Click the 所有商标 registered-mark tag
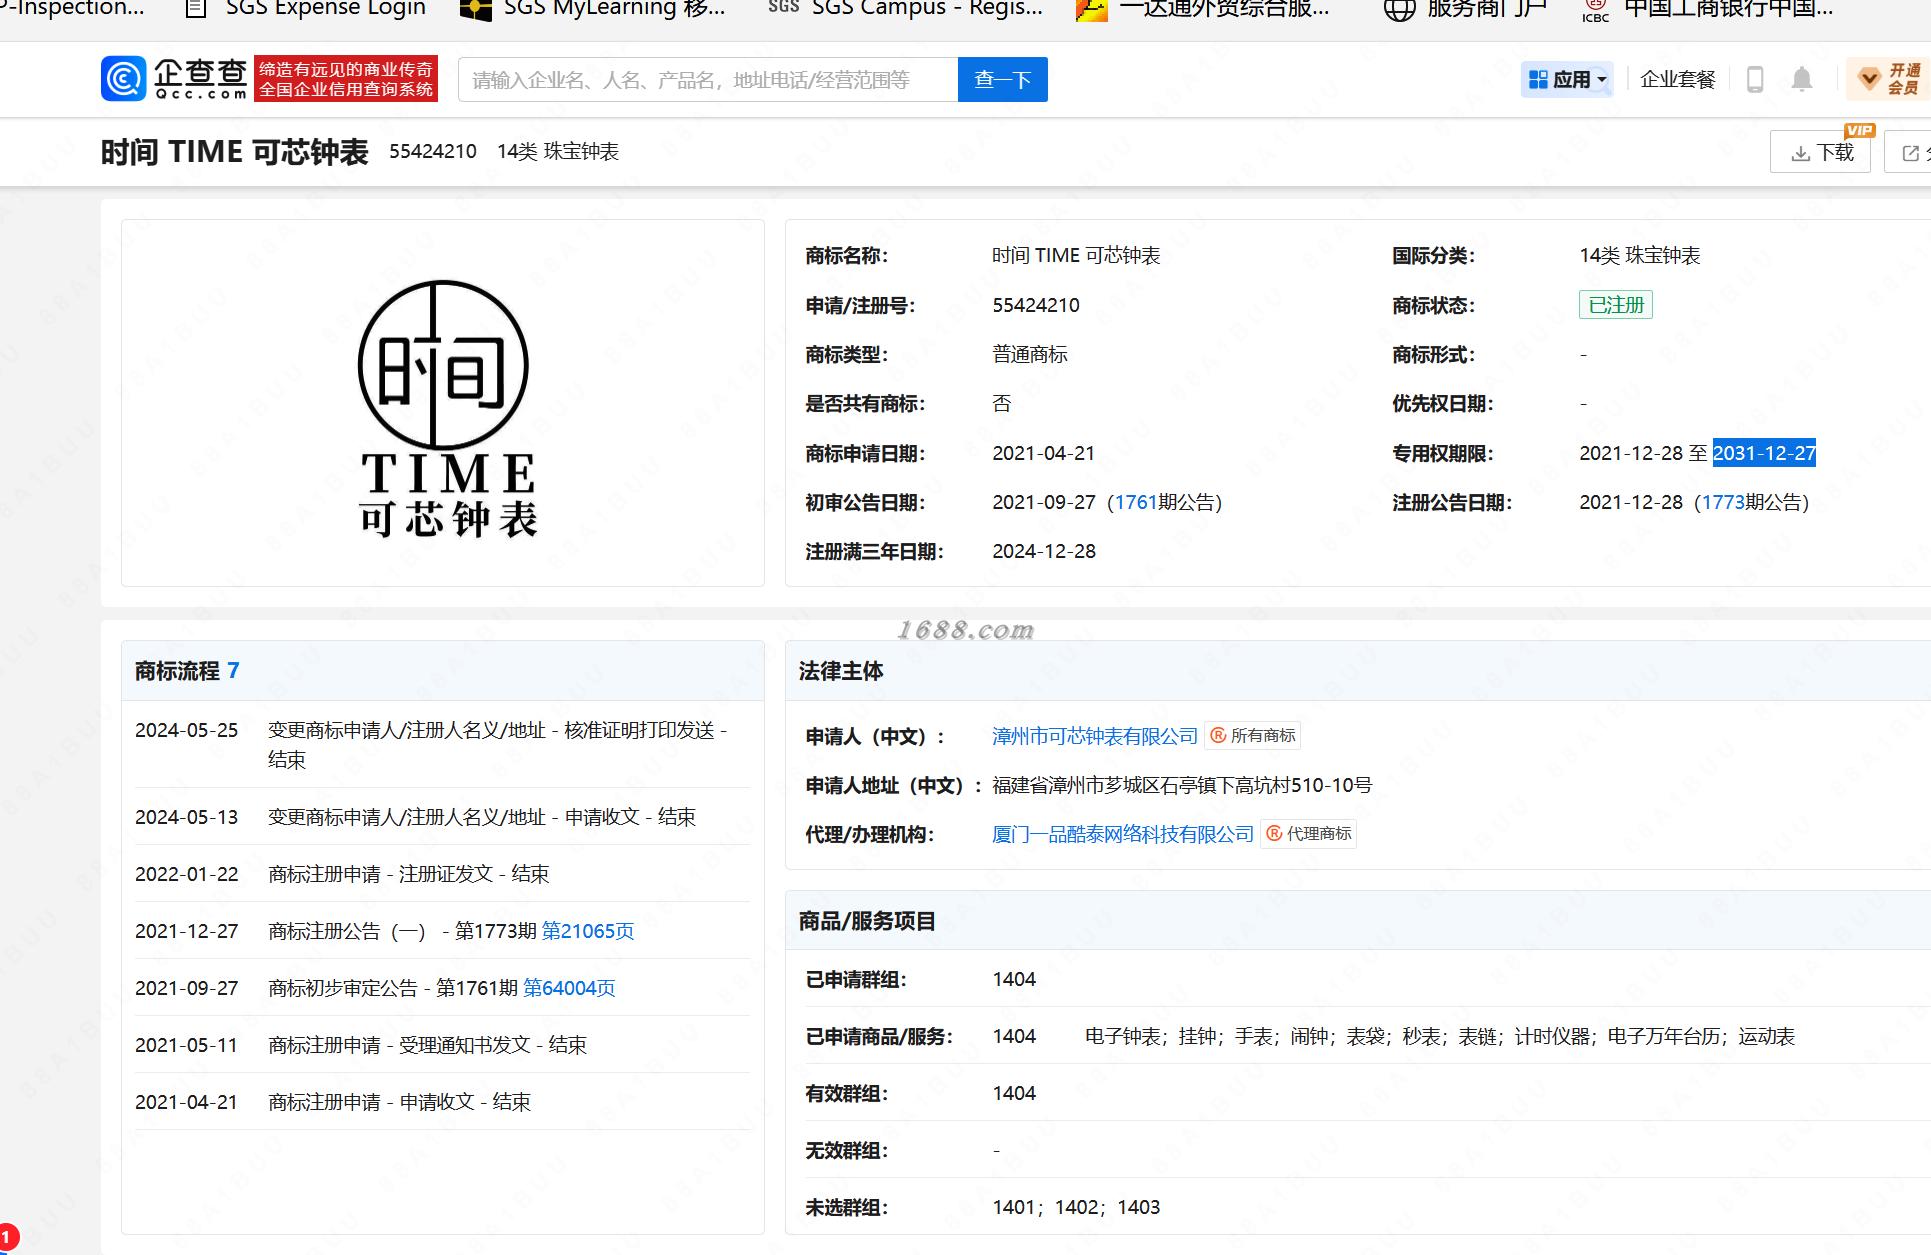This screenshot has width=1931, height=1255. [x=1253, y=736]
